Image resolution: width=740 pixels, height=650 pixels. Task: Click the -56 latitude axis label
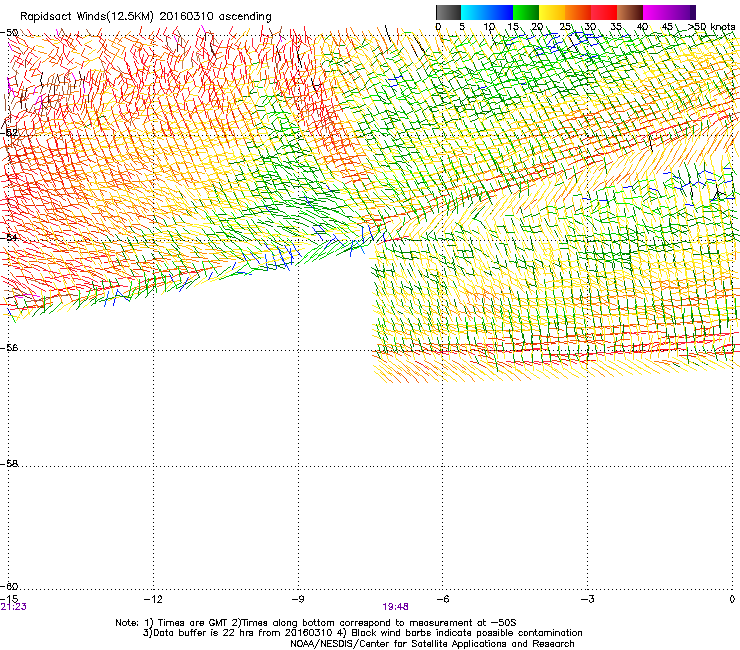click(10, 348)
